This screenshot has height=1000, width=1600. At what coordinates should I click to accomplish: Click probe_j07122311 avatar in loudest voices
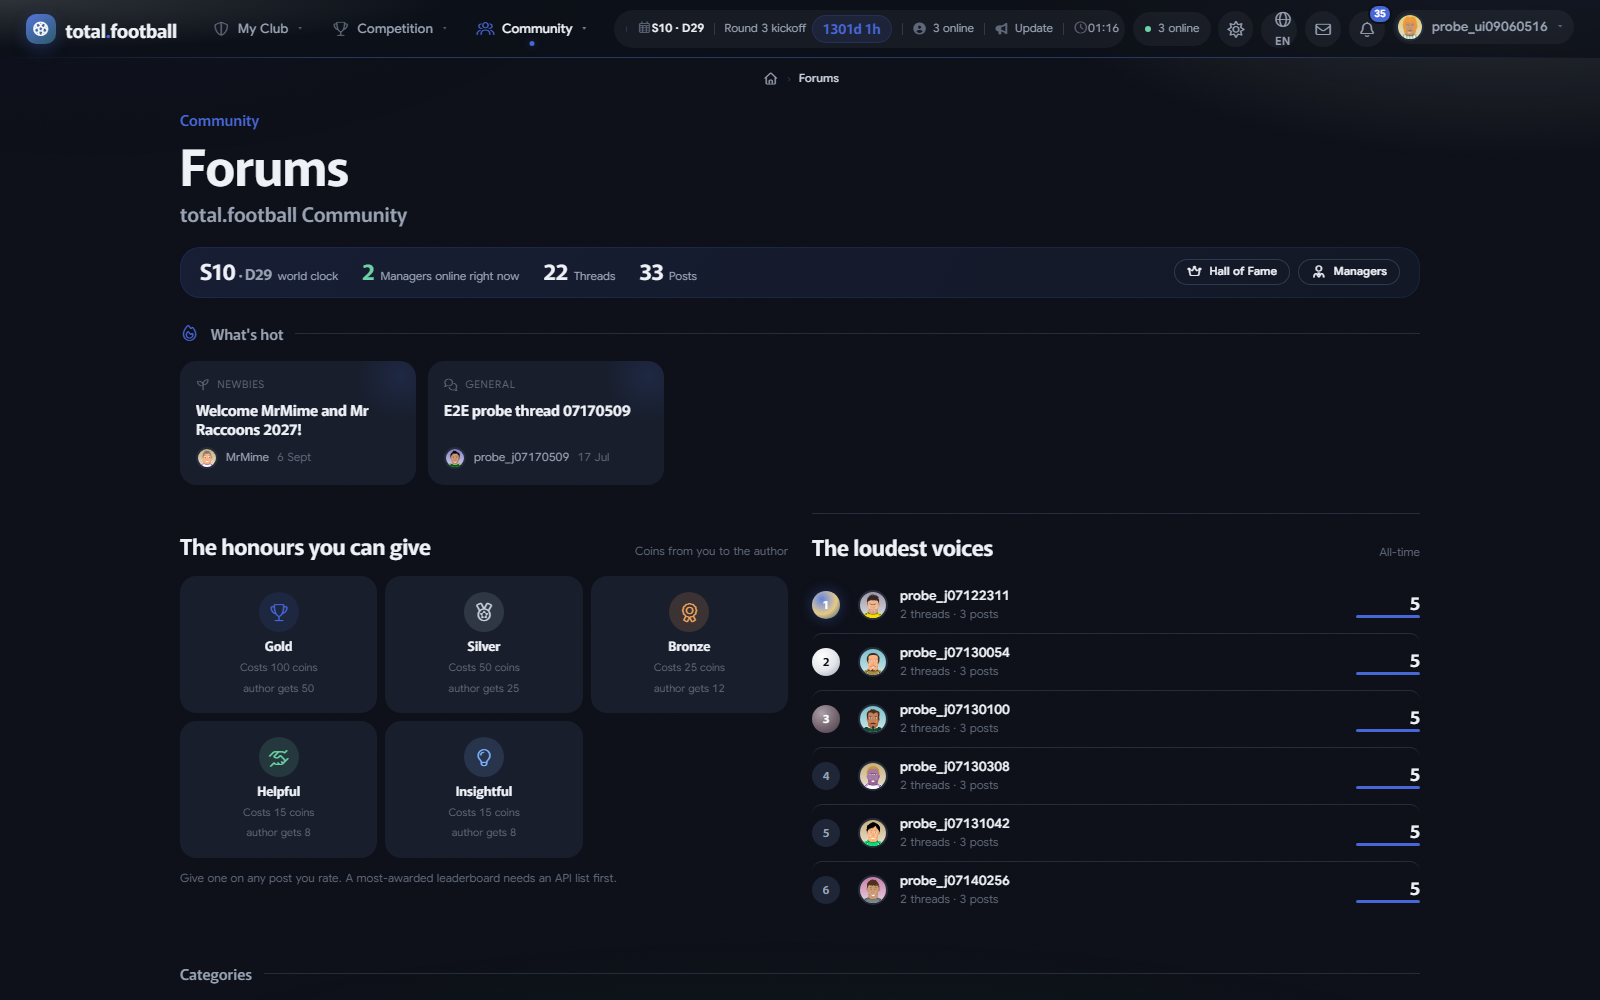point(873,604)
